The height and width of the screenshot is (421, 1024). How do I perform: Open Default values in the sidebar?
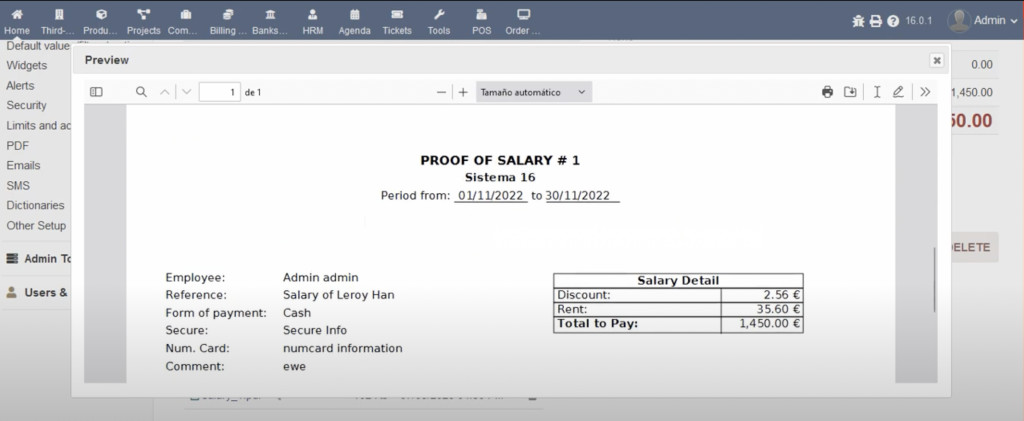tap(38, 46)
